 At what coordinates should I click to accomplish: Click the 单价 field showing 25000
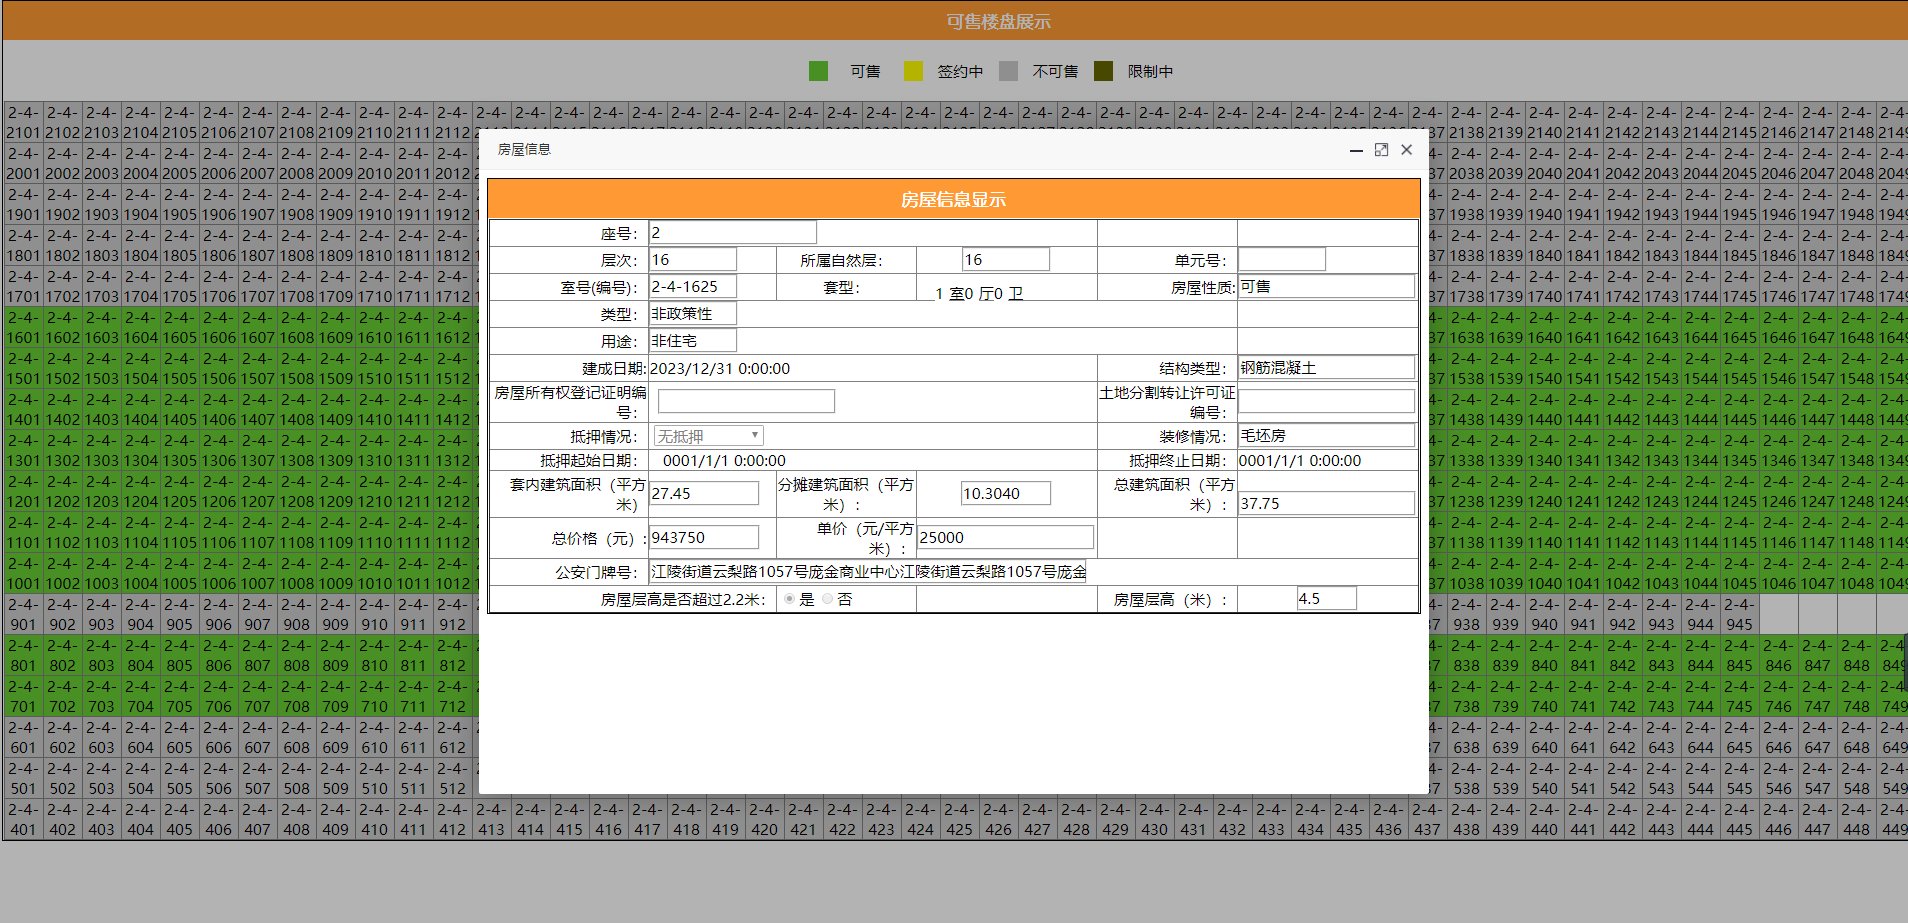pos(1005,537)
